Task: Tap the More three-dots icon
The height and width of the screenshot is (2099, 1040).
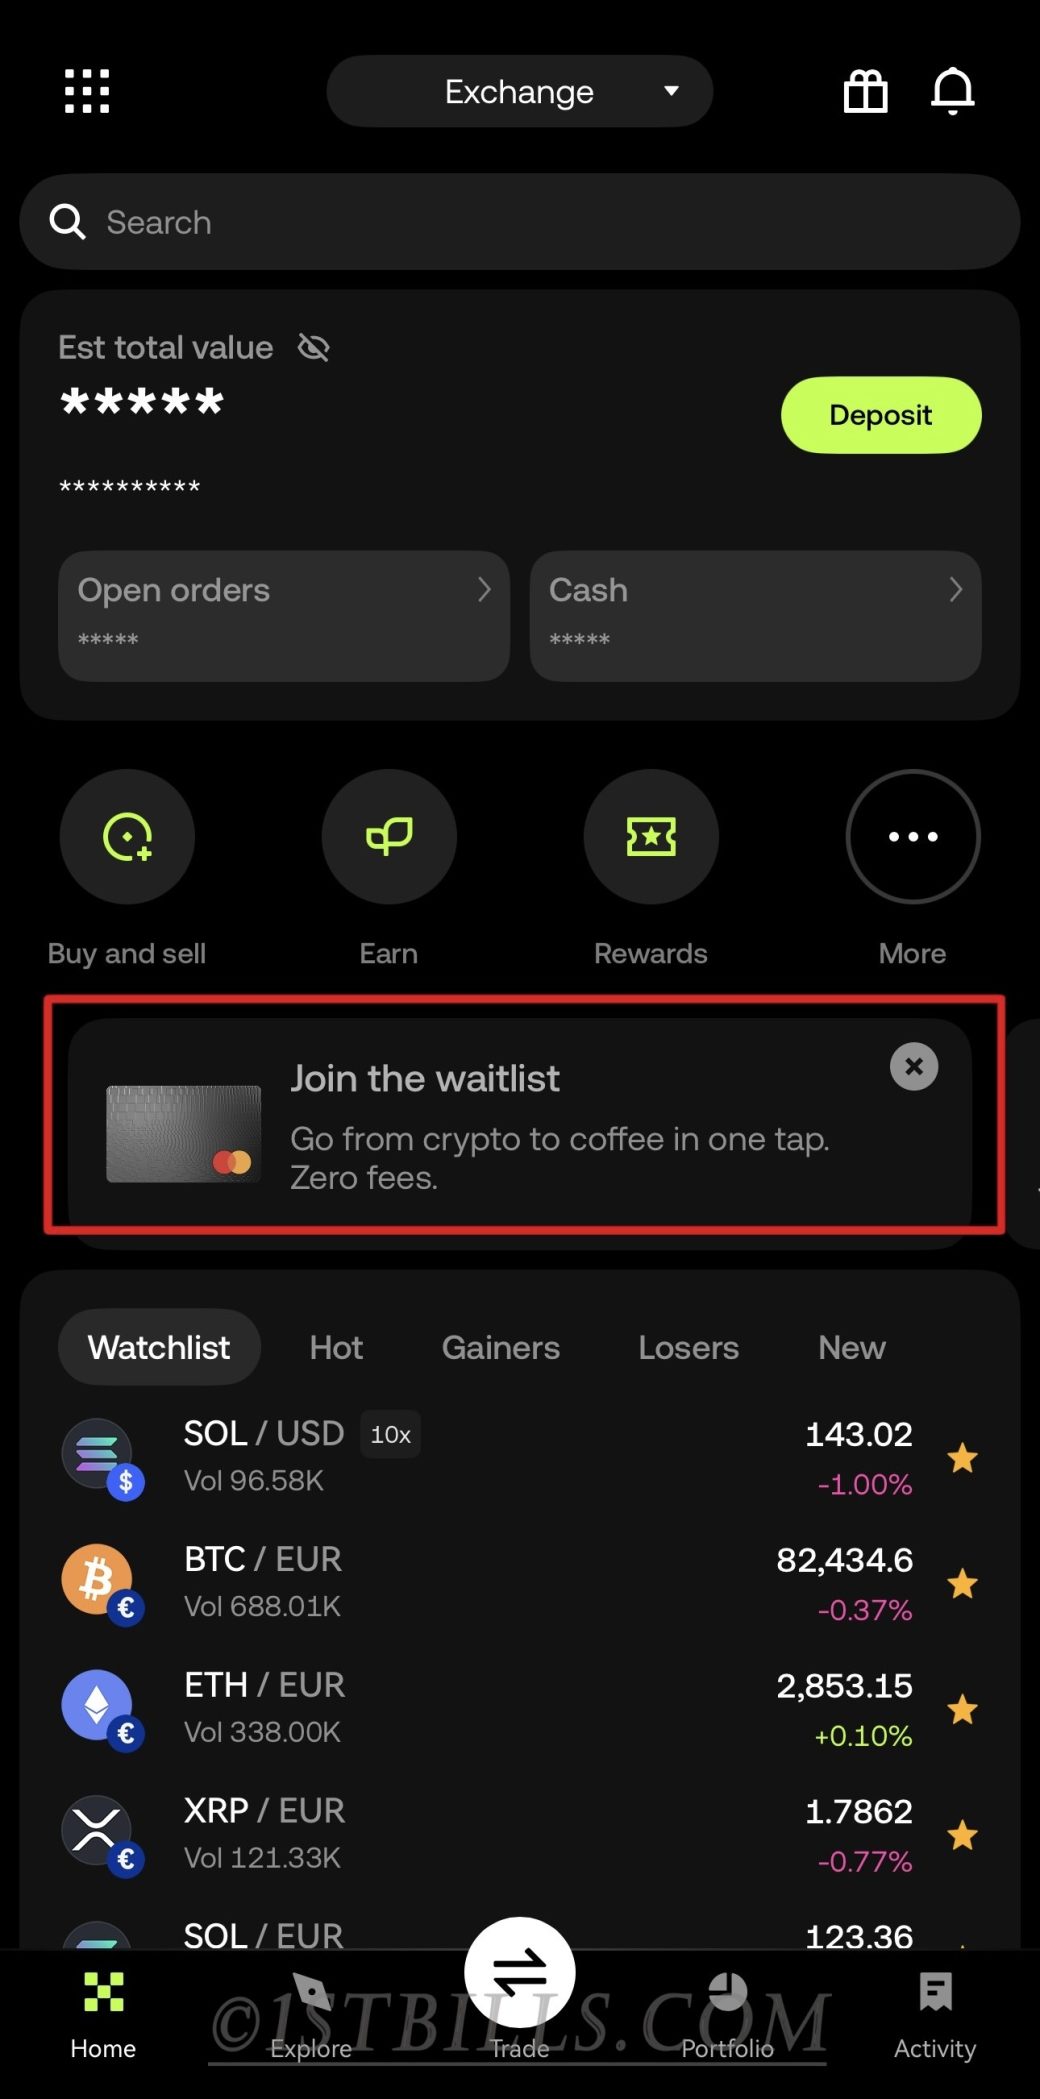Action: (x=913, y=837)
